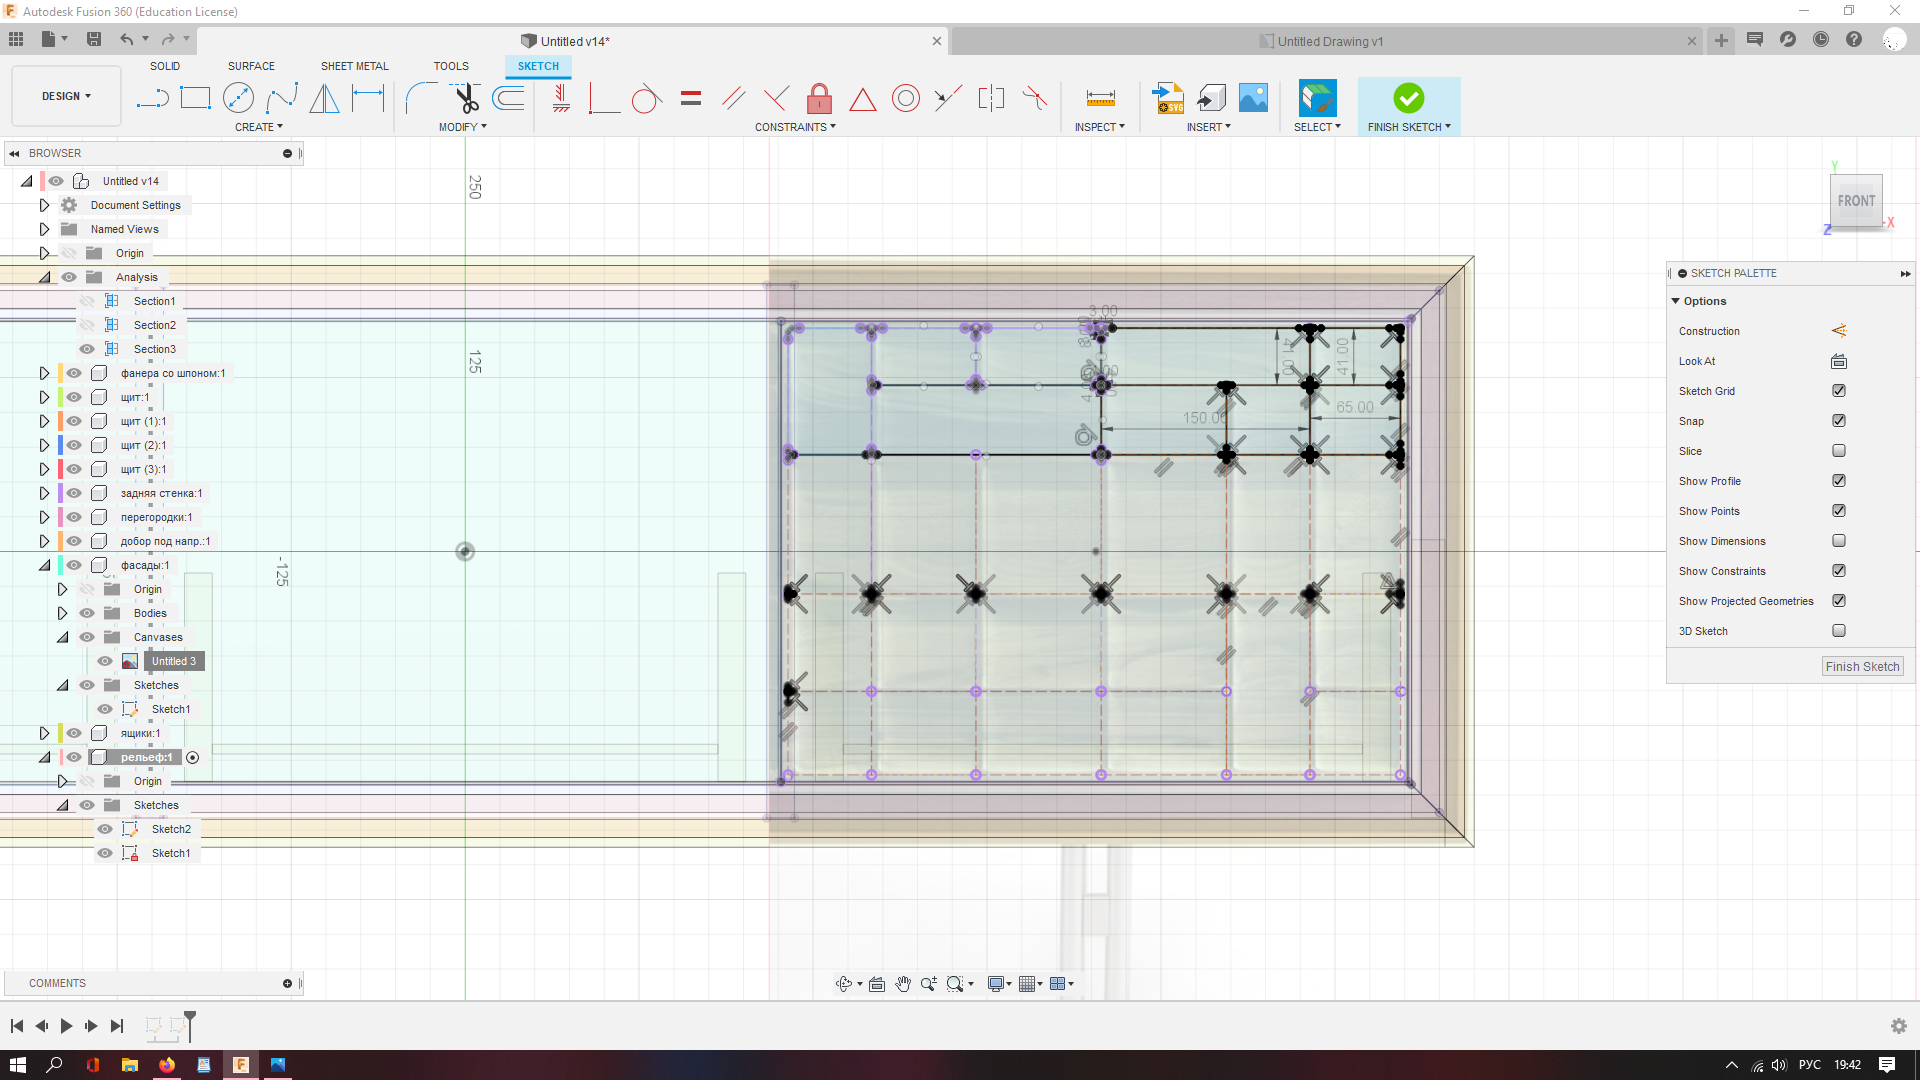Click the Insert Canvas image icon
The width and height of the screenshot is (1920, 1080).
click(x=1253, y=98)
